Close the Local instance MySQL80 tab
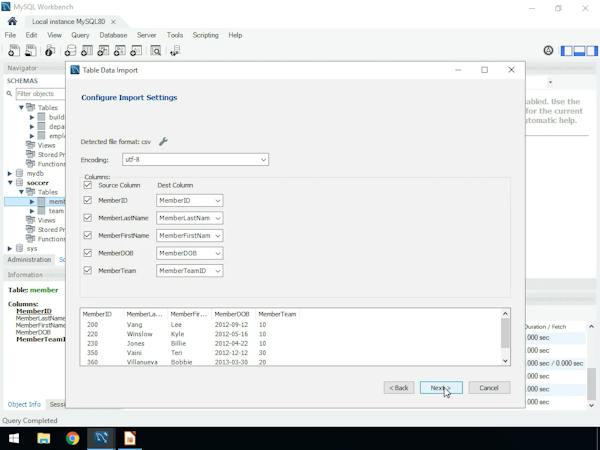600x450 pixels. (x=113, y=22)
